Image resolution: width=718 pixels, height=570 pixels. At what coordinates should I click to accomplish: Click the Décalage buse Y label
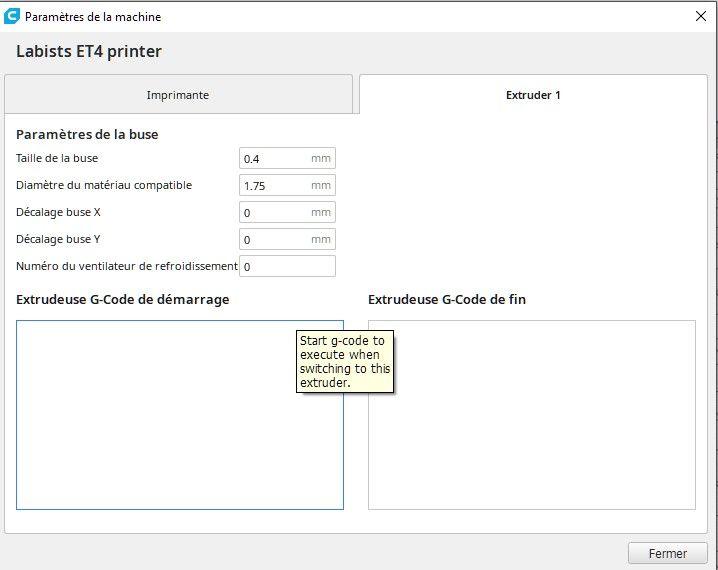(58, 239)
